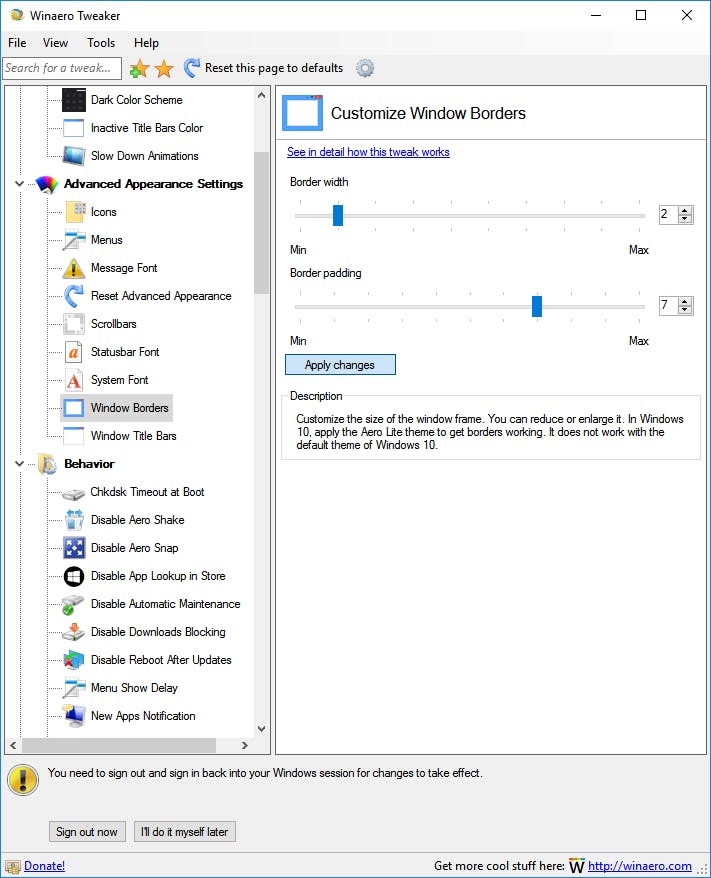Click the System Font letter A icon
The width and height of the screenshot is (711, 878).
[74, 380]
